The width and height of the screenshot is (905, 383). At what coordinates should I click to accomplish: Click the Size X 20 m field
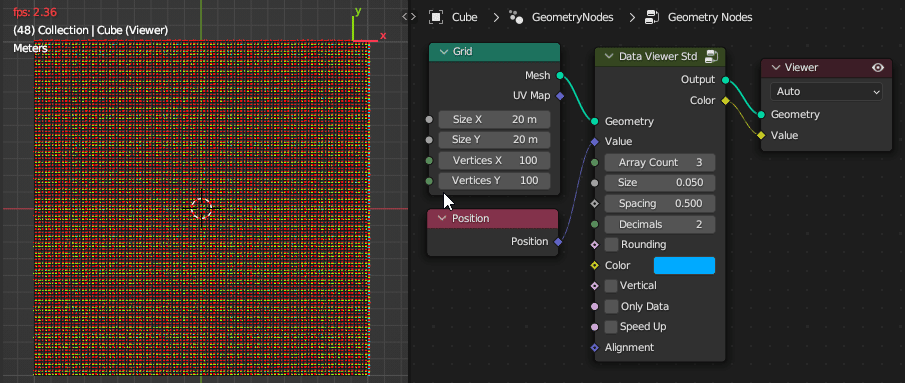[x=494, y=119]
